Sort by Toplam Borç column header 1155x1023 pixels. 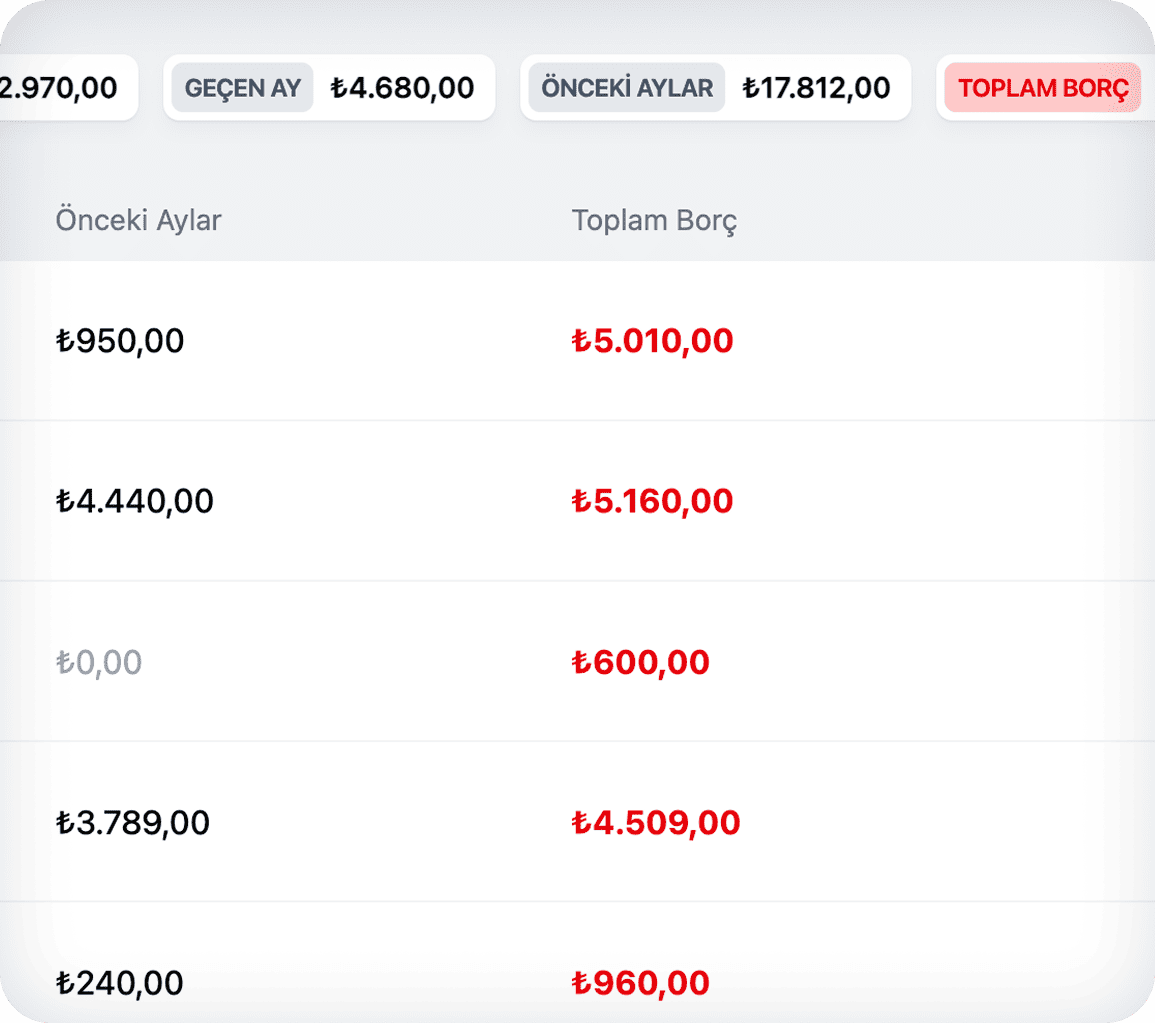(654, 221)
